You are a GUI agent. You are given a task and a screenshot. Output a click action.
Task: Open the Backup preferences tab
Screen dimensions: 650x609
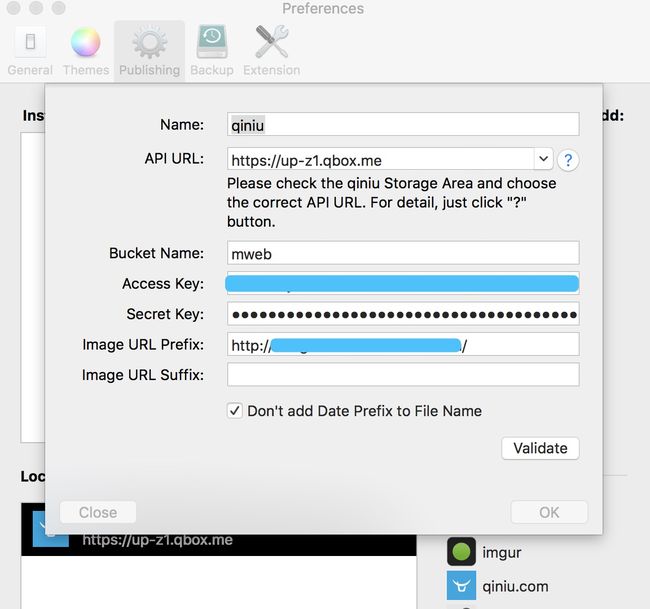click(212, 51)
